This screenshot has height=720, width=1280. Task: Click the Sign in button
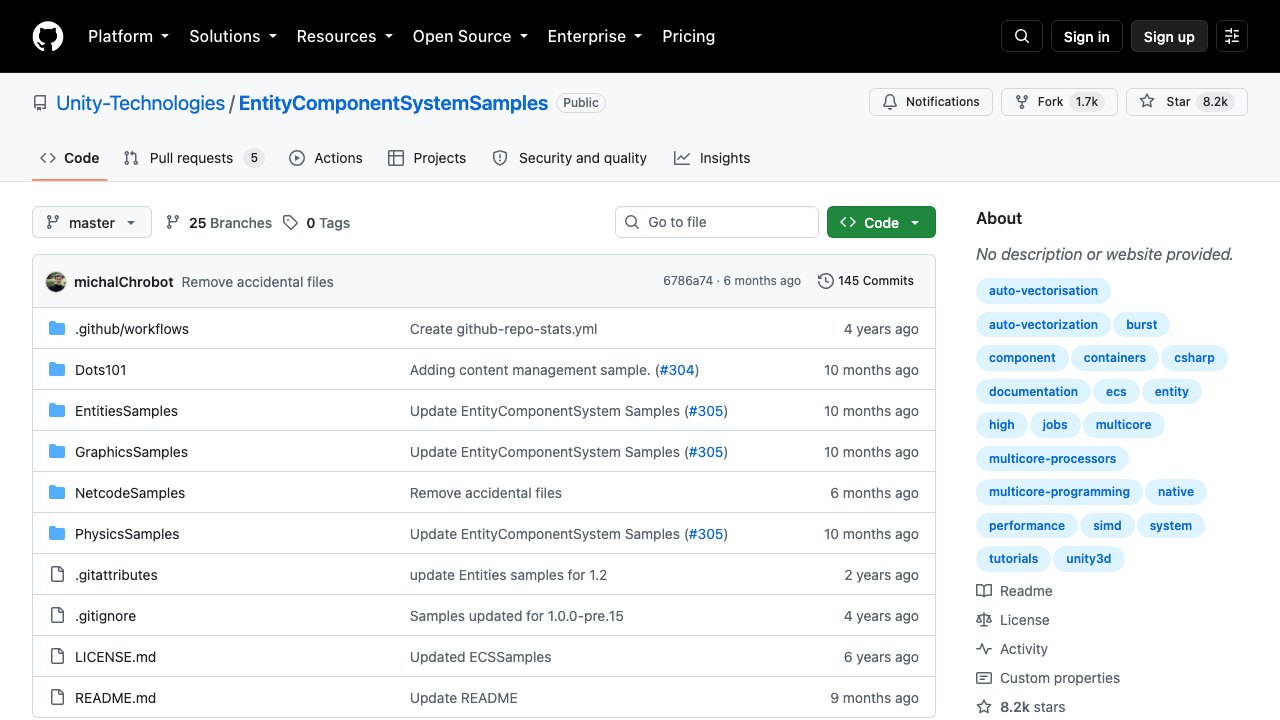click(x=1087, y=36)
